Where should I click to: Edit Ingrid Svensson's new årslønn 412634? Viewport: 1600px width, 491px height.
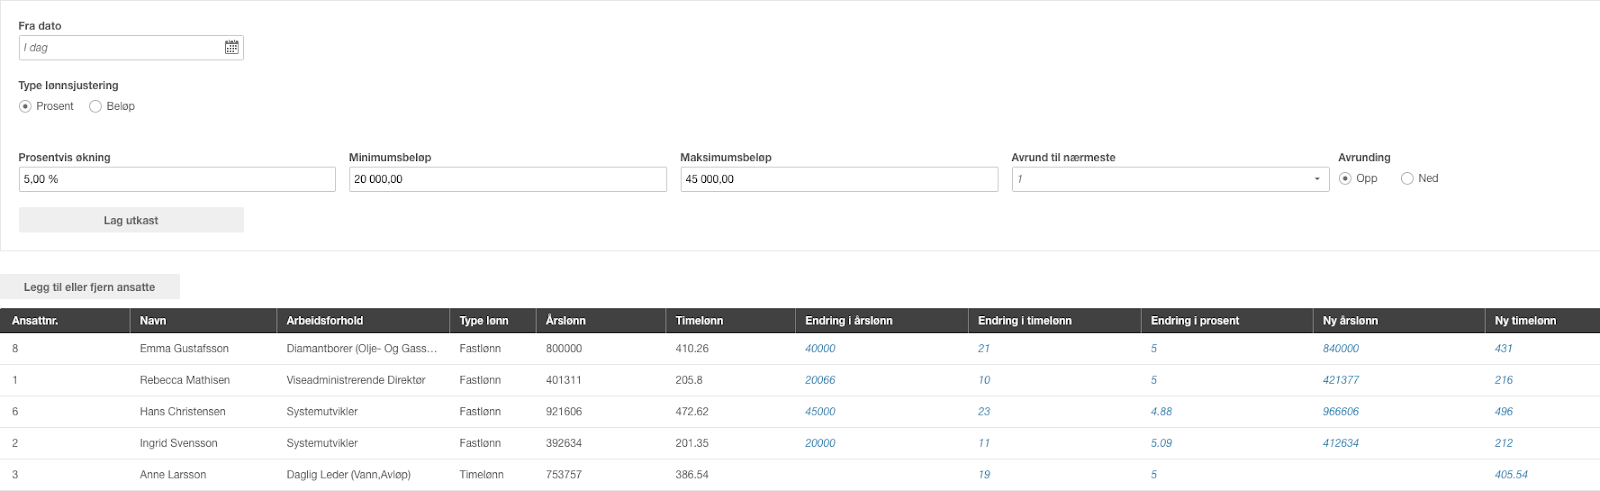click(1341, 443)
